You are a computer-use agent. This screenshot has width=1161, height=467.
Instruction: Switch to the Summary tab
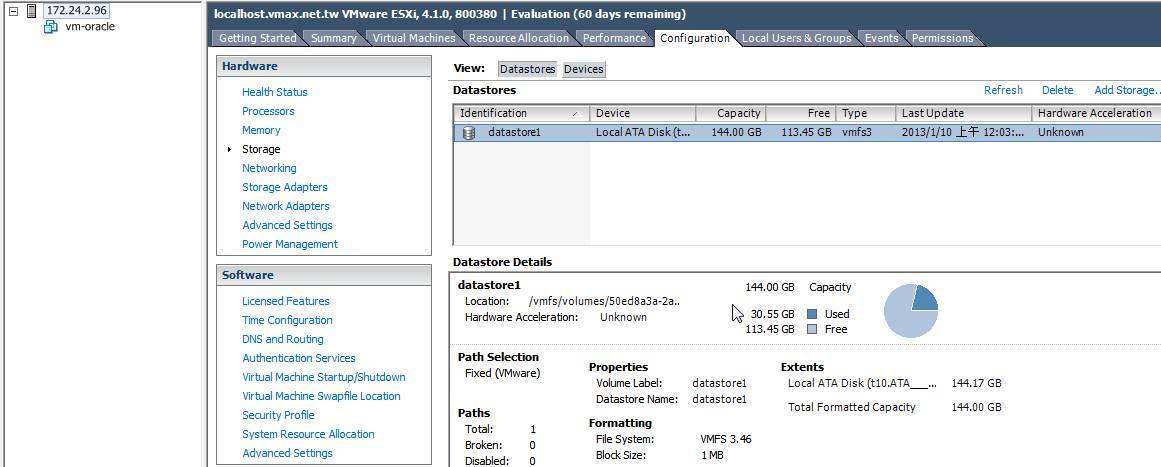pos(333,38)
